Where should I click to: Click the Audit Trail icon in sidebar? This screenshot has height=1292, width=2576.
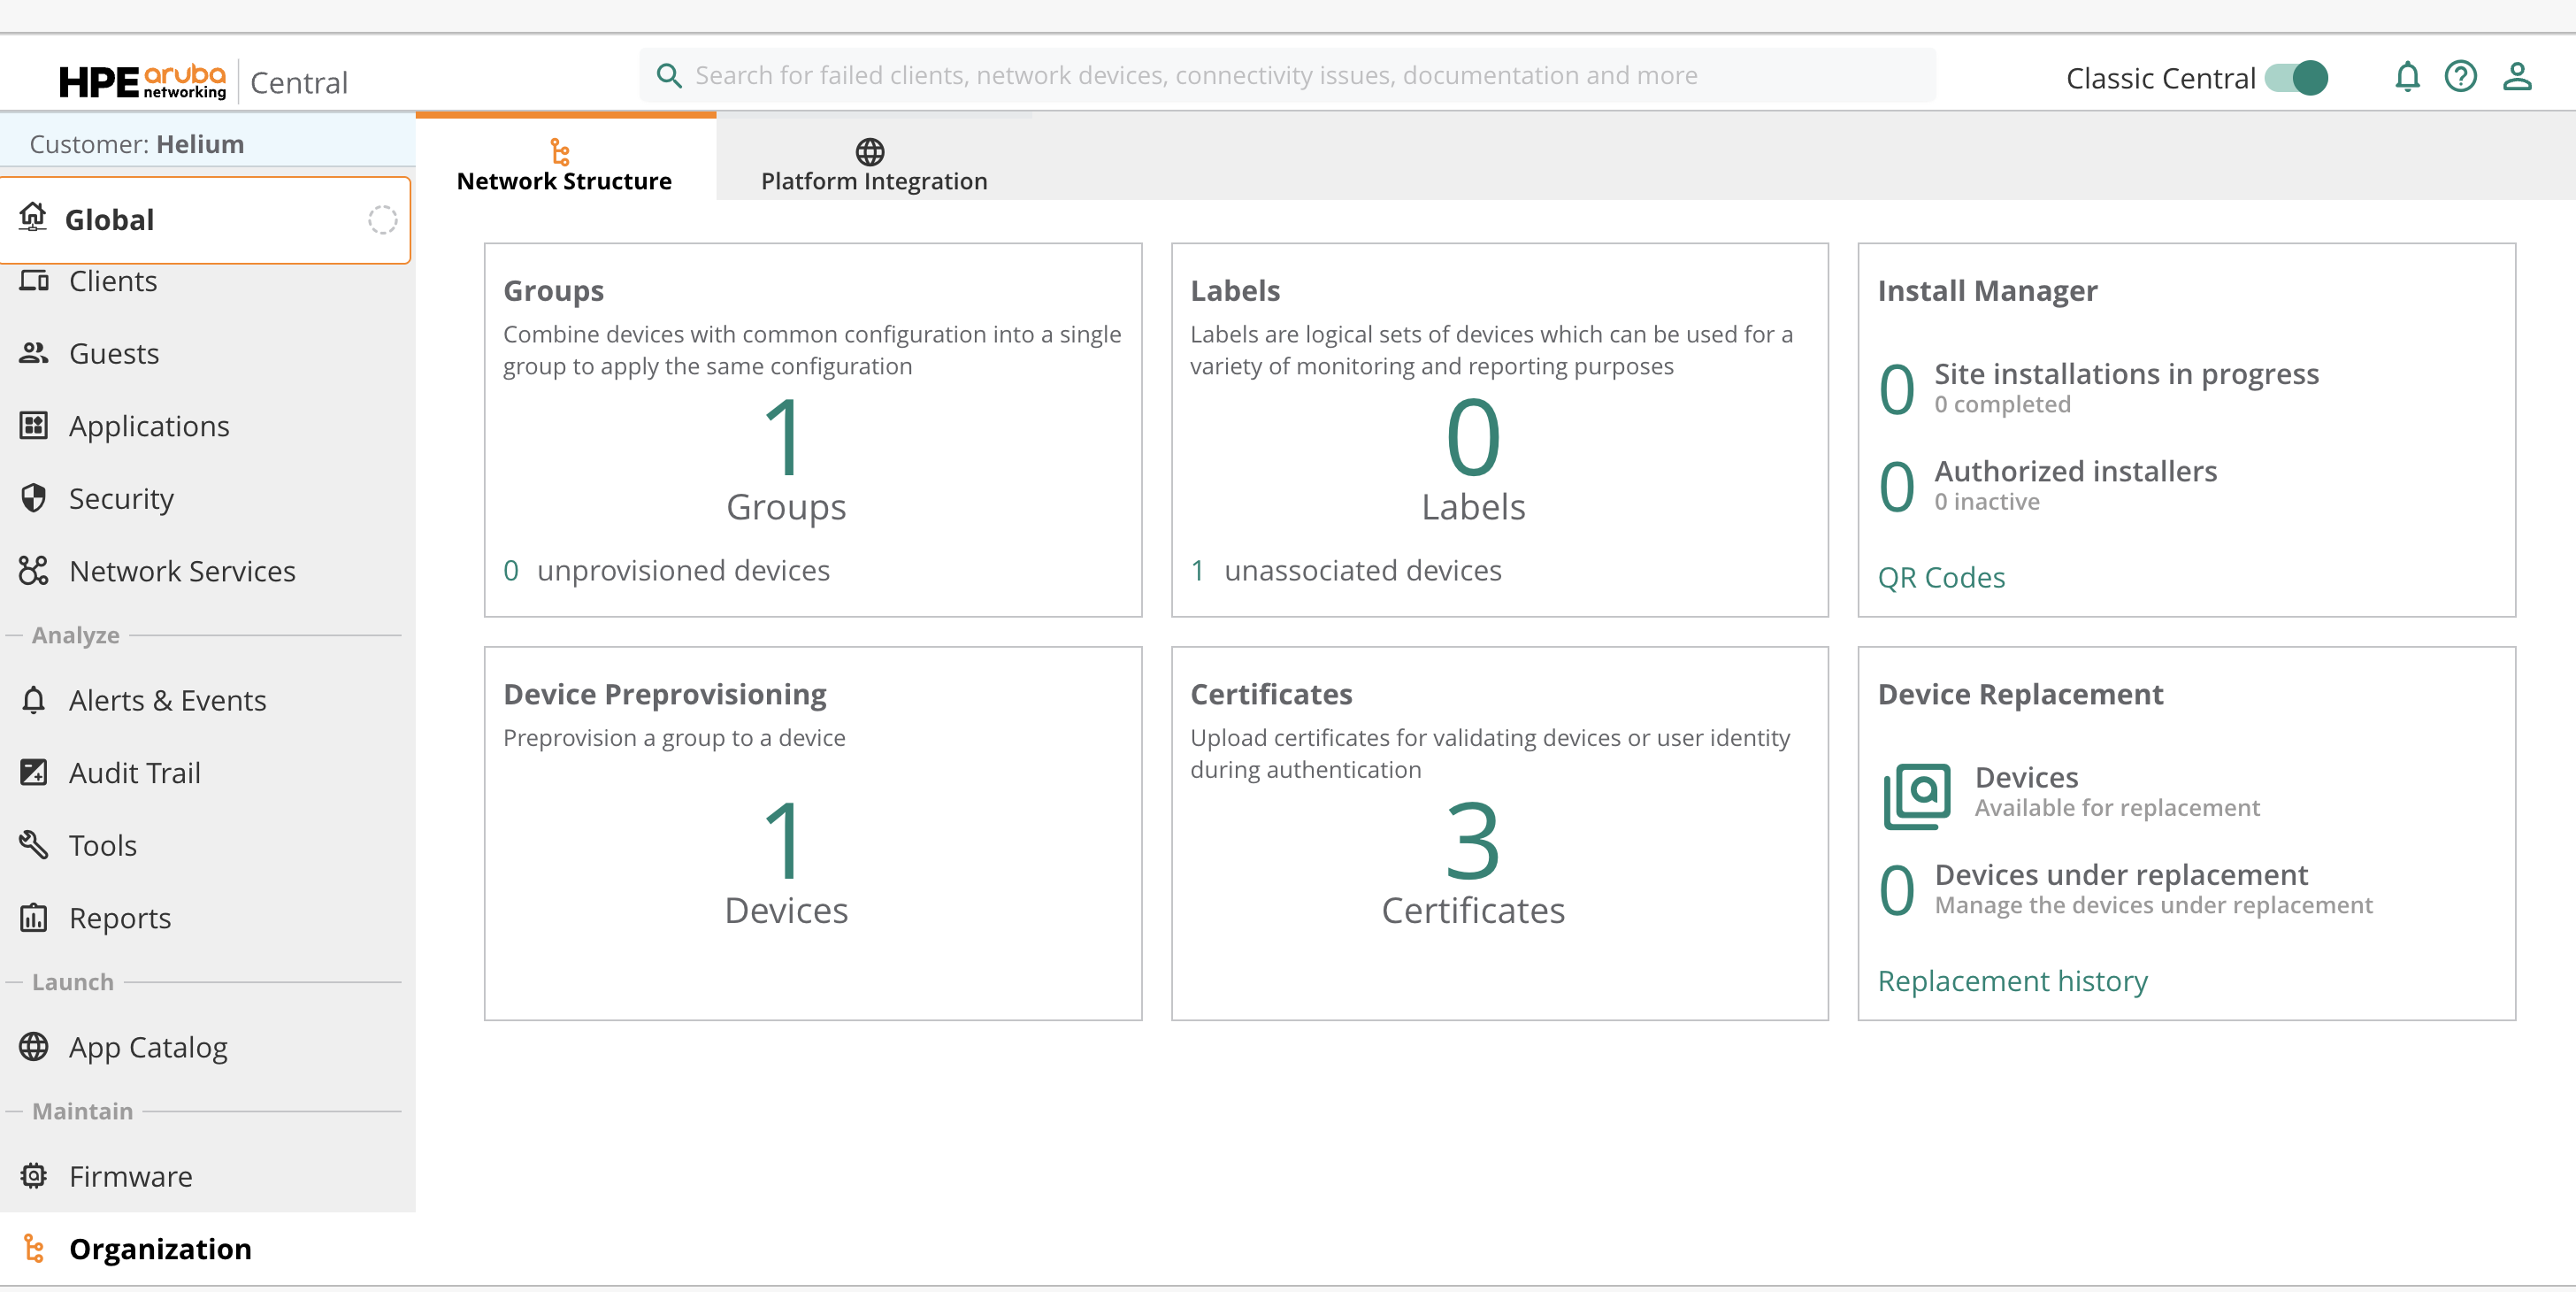coord(34,773)
